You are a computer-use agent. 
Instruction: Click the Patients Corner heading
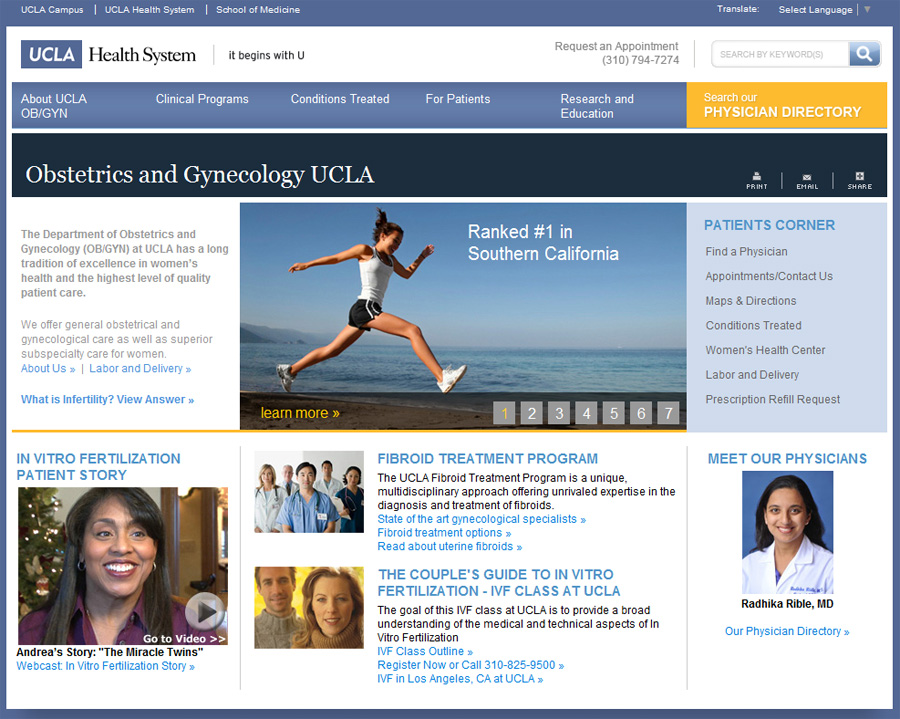point(769,225)
